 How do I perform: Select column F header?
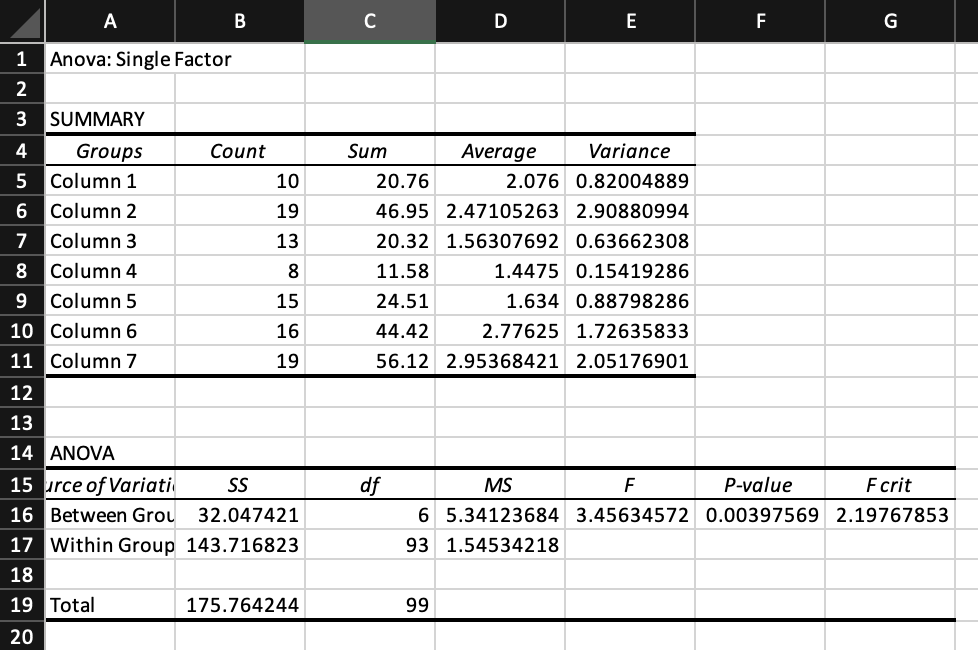pyautogui.click(x=760, y=21)
